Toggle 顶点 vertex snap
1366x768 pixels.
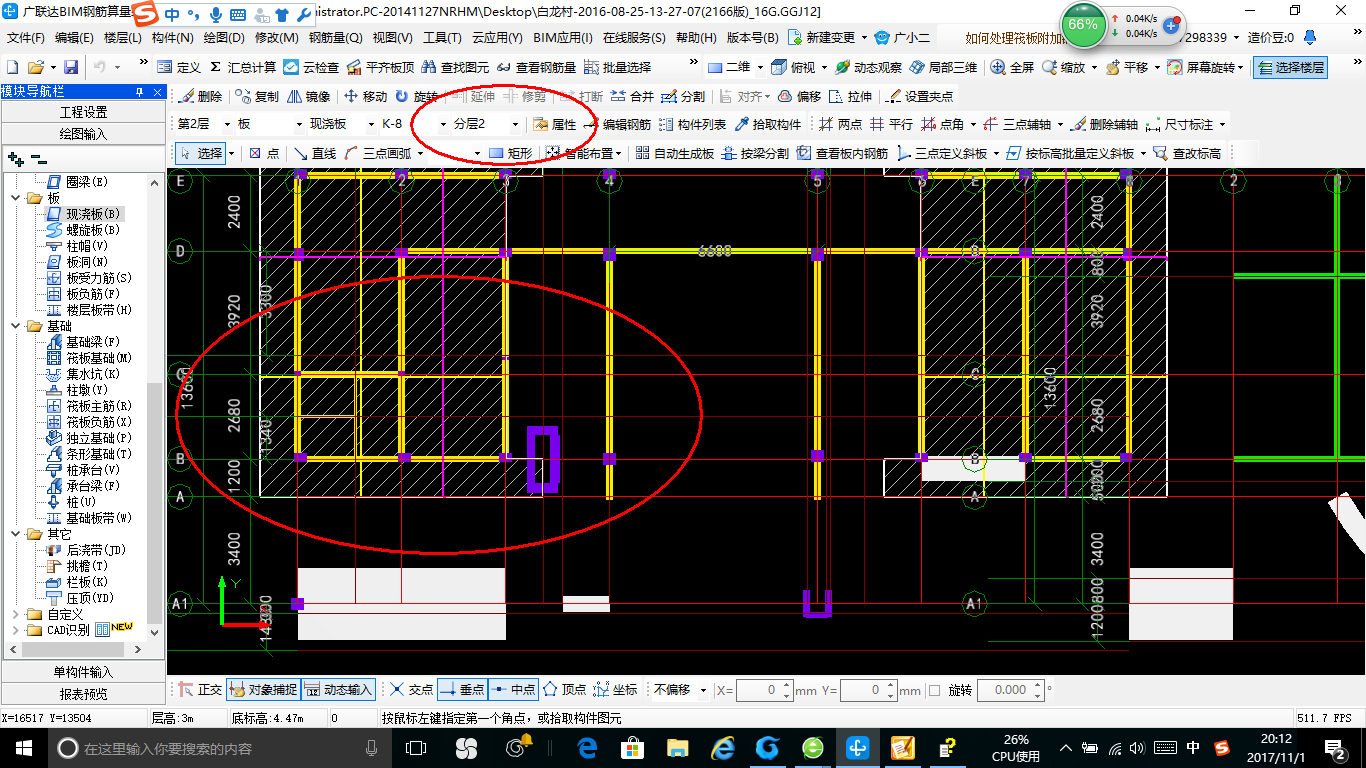point(565,690)
